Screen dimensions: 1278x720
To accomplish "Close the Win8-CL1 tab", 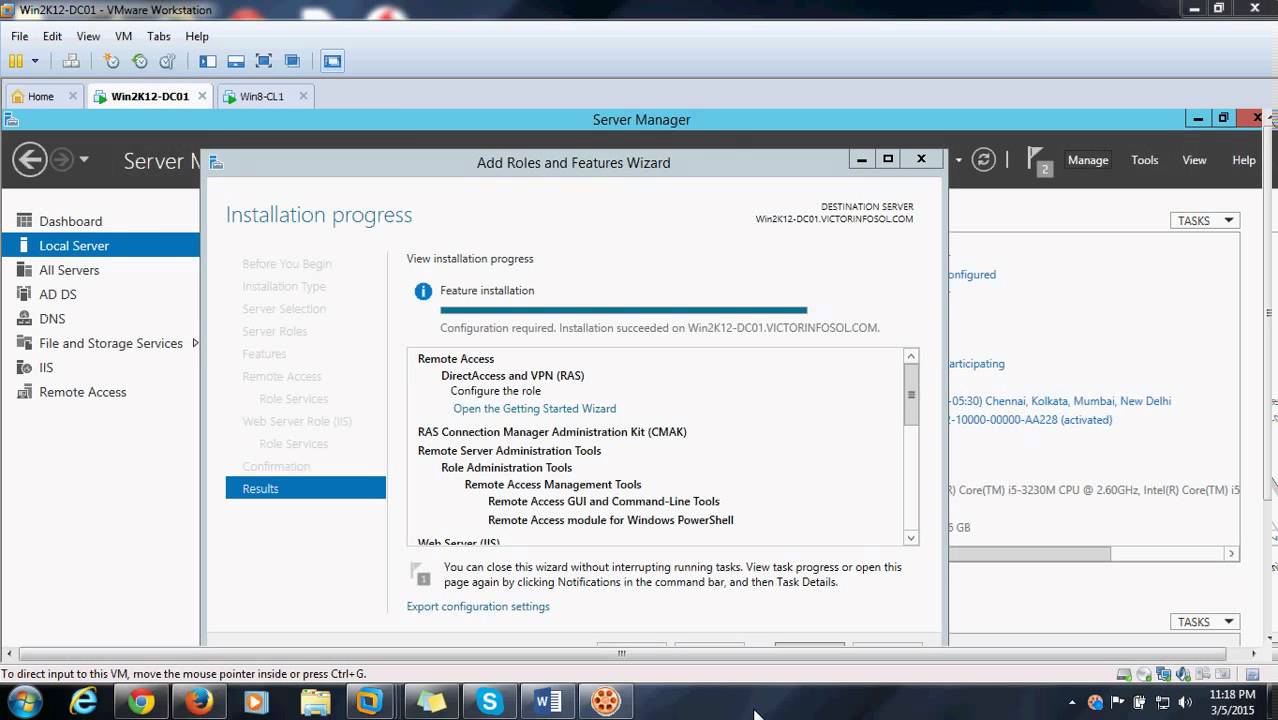I will pyautogui.click(x=303, y=96).
